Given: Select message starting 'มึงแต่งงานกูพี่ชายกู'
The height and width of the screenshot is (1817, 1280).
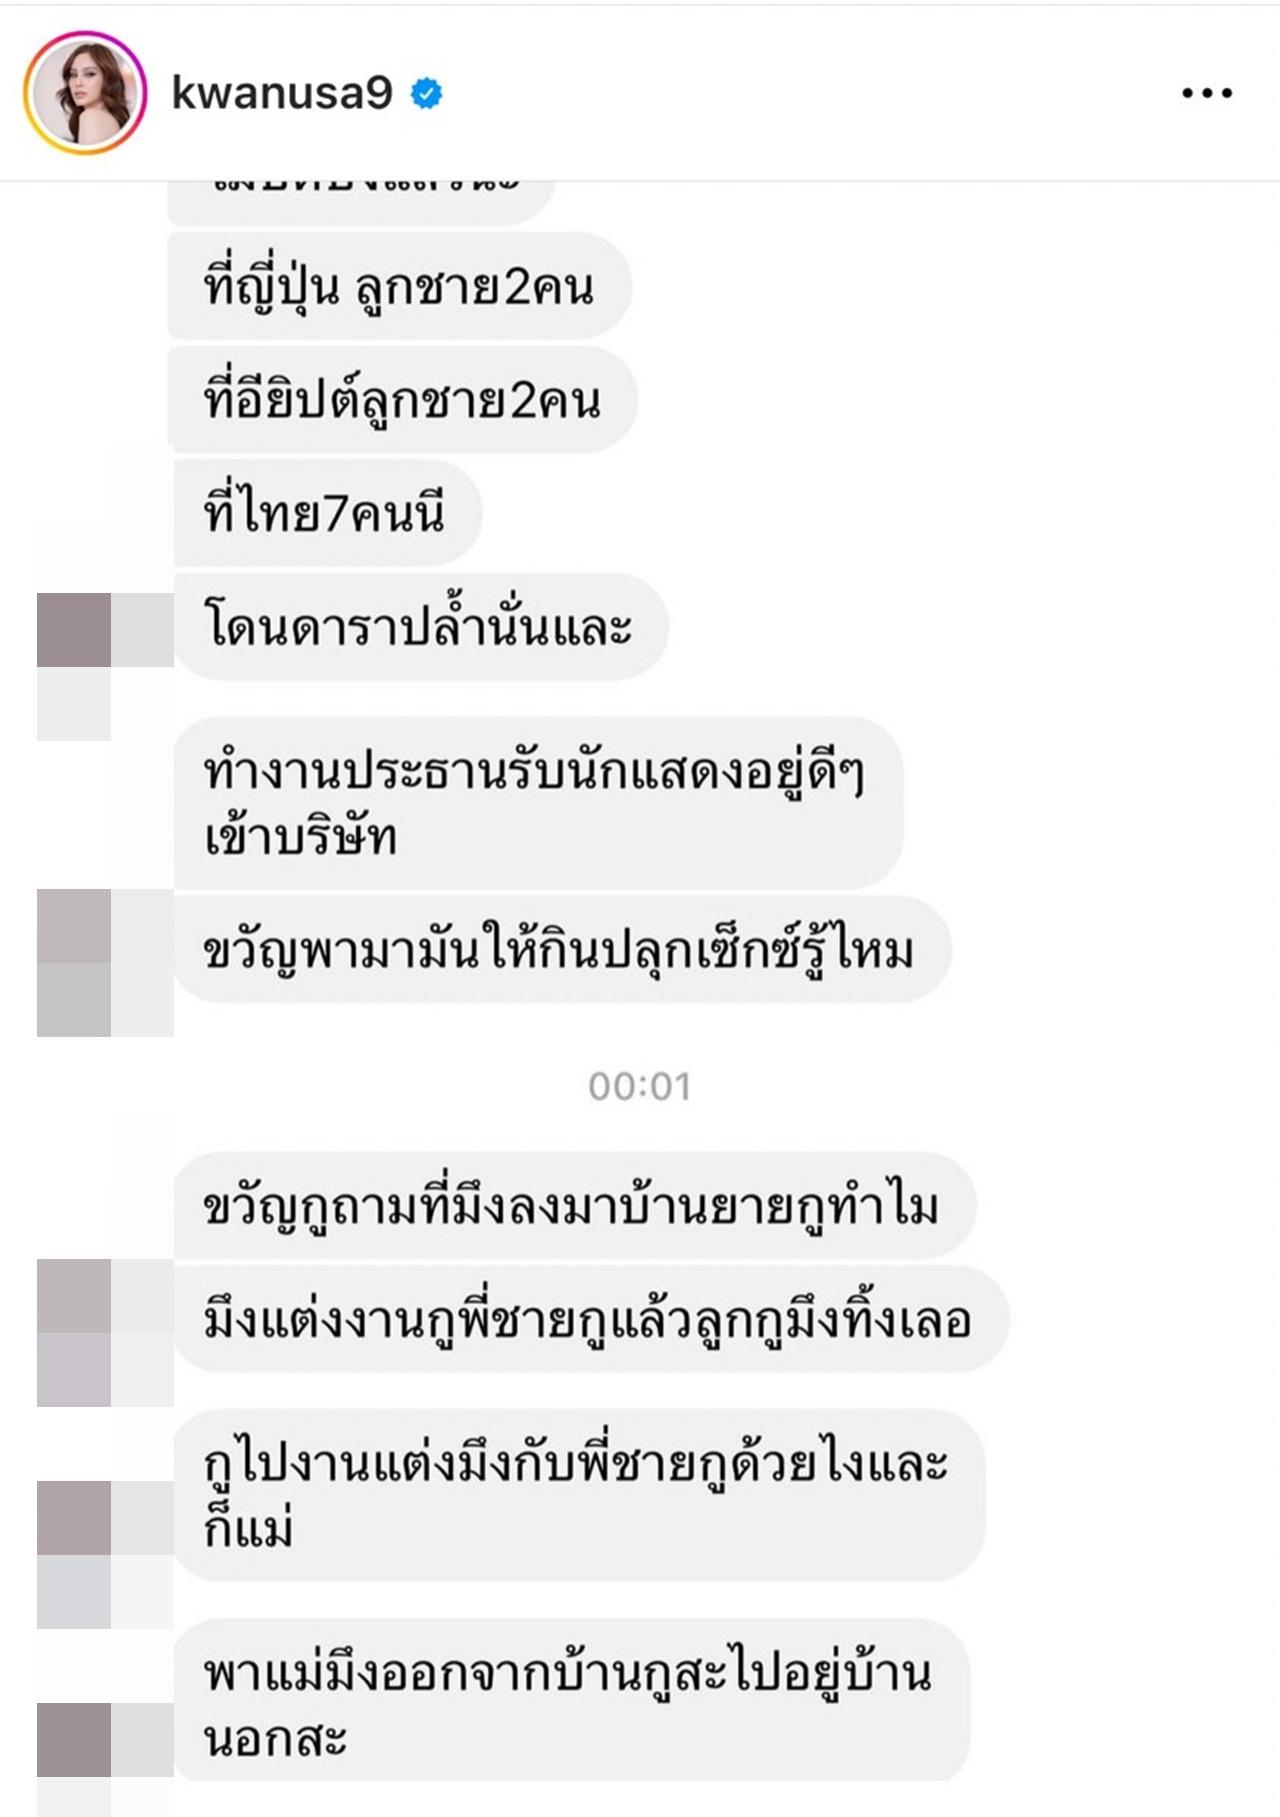Looking at the screenshot, I should 588,1319.
